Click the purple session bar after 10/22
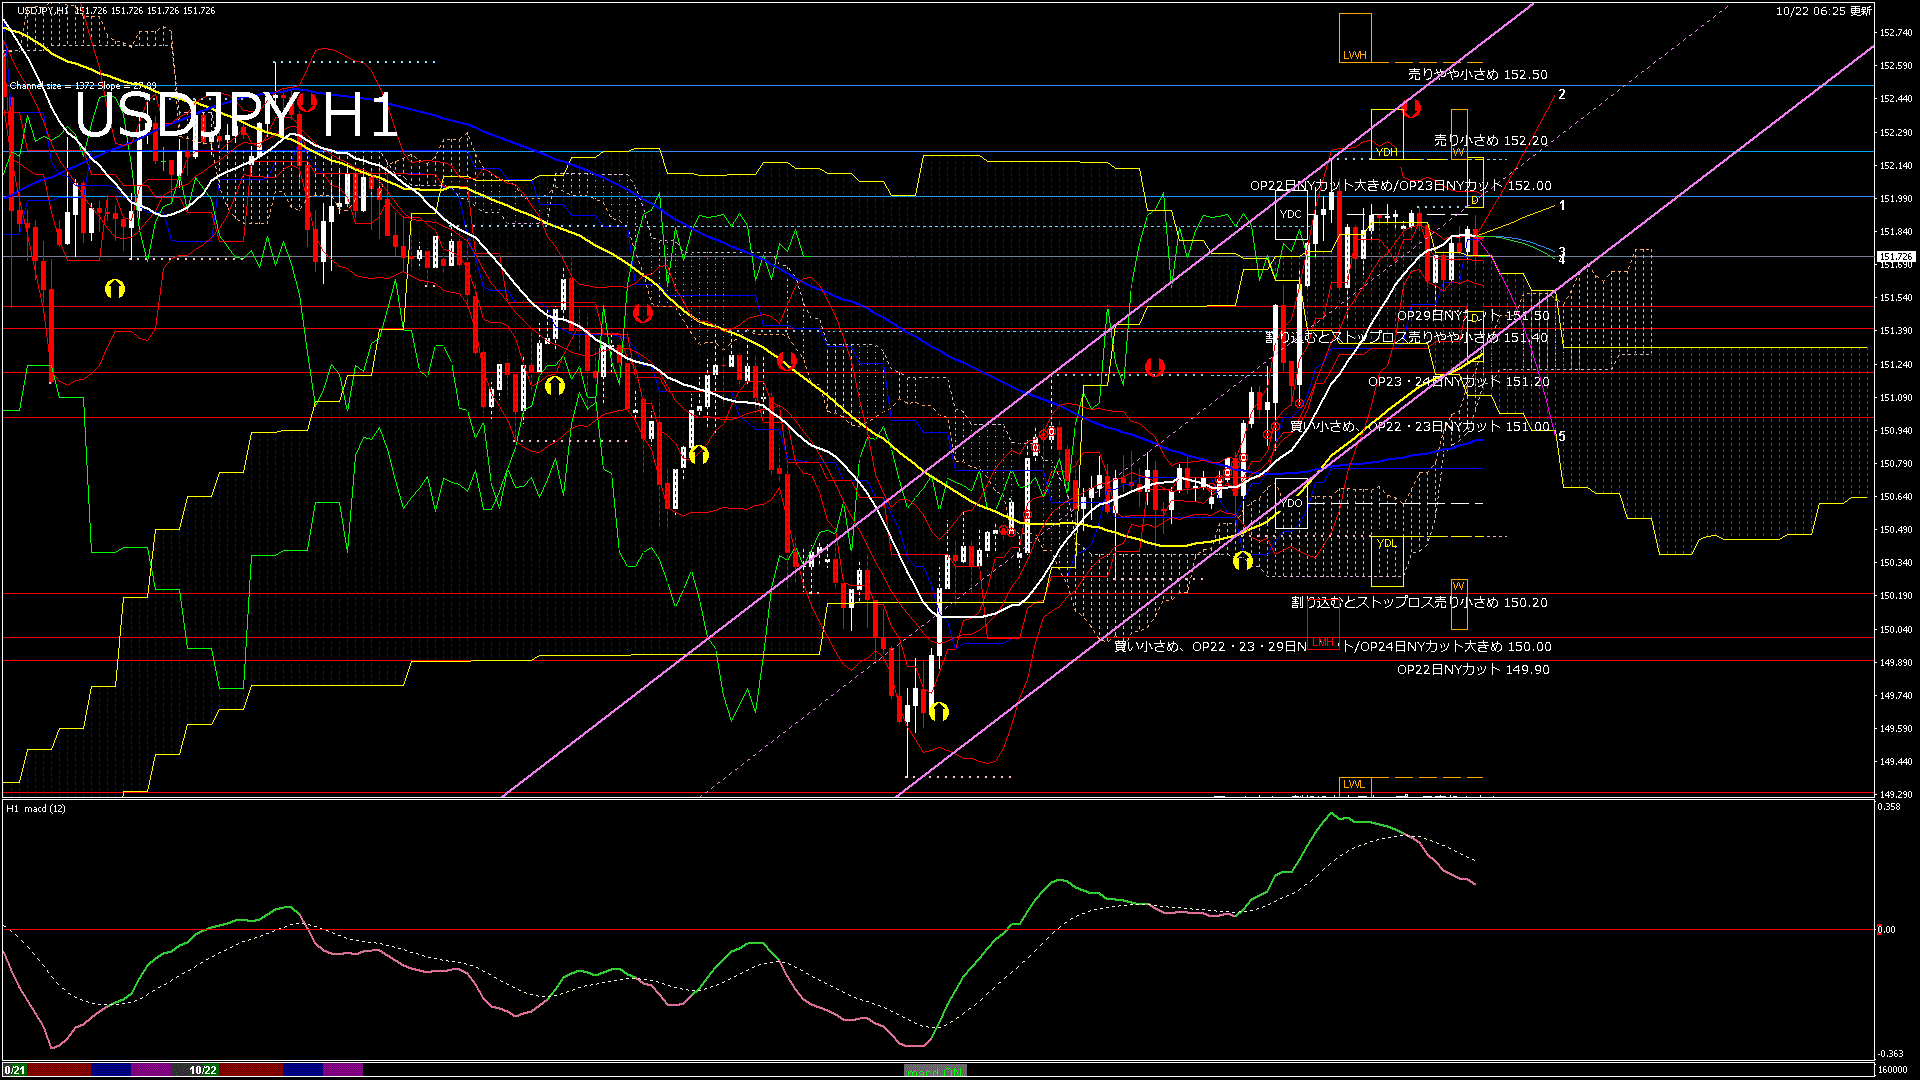 click(x=343, y=1070)
